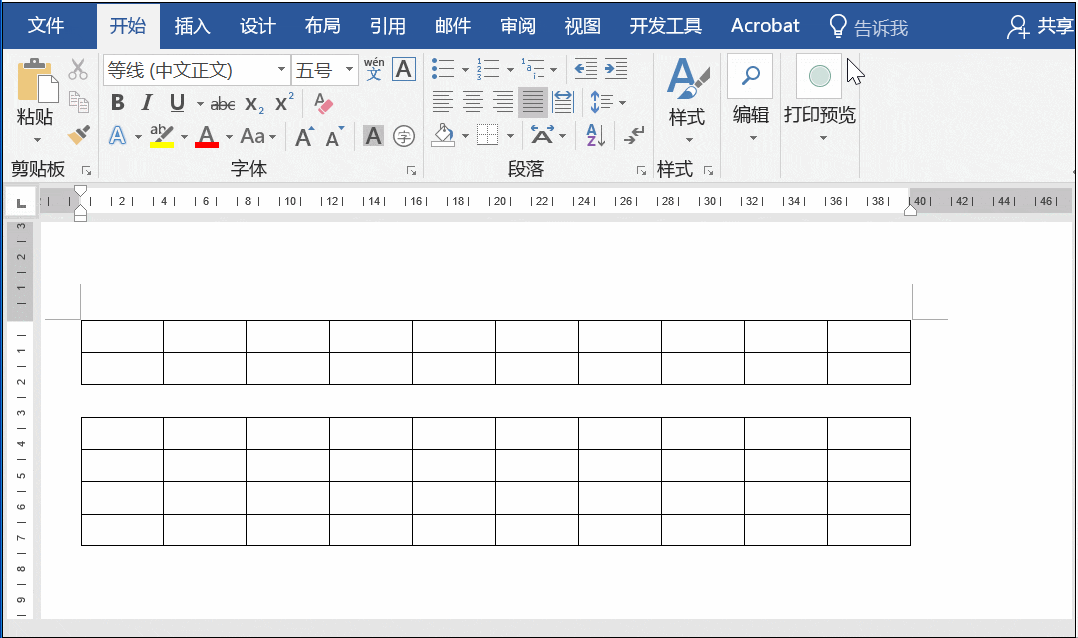Toggle Italic formatting
1078x638 pixels.
147,103
